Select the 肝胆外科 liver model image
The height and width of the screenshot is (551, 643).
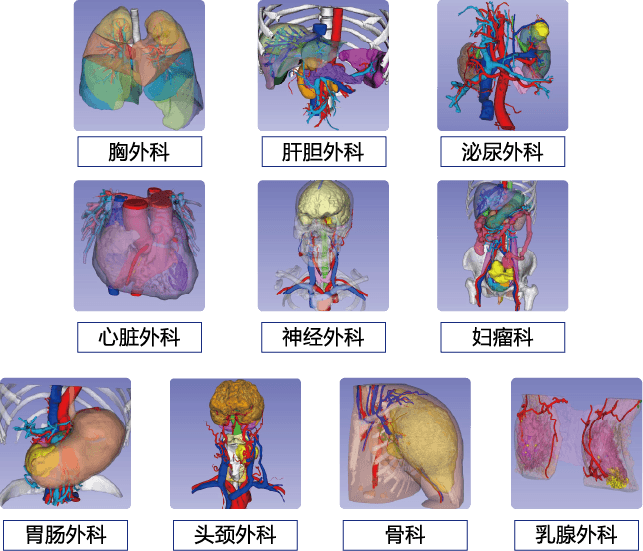point(323,66)
